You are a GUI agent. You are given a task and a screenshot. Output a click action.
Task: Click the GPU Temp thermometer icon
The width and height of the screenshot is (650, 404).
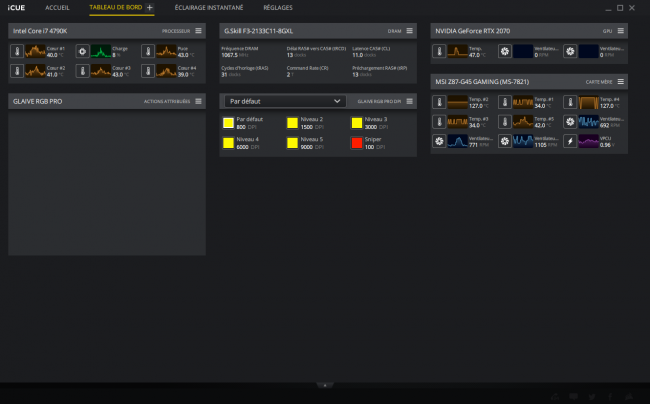(439, 51)
